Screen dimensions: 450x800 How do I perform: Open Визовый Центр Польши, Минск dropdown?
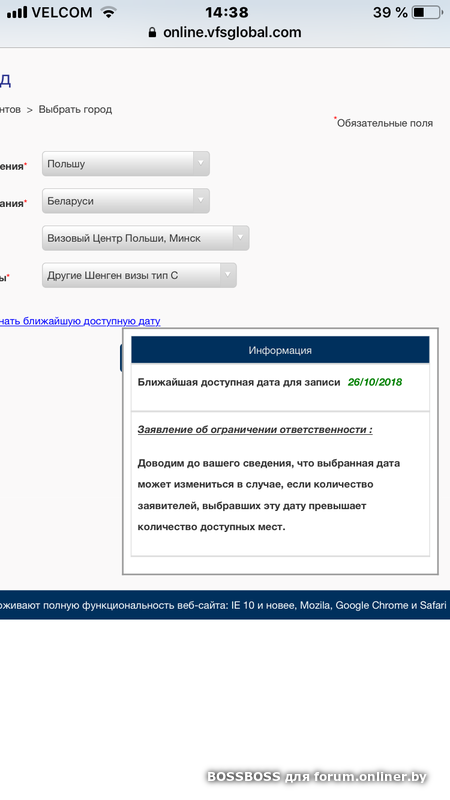pos(145,238)
